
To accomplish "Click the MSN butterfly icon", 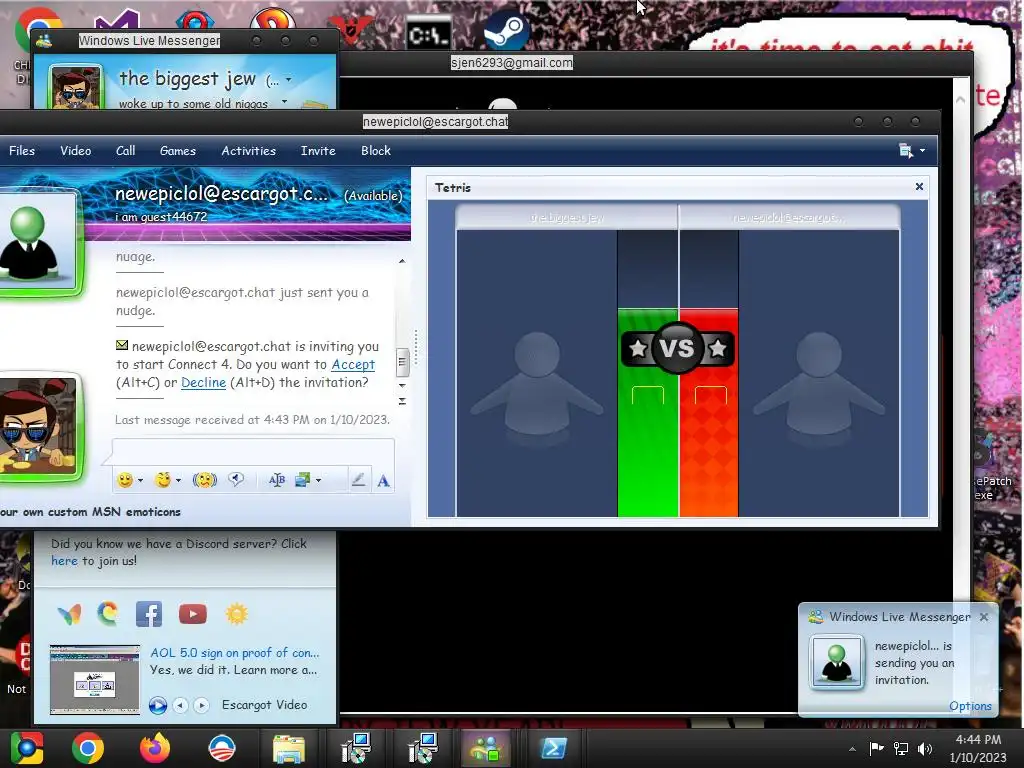I will (x=69, y=614).
